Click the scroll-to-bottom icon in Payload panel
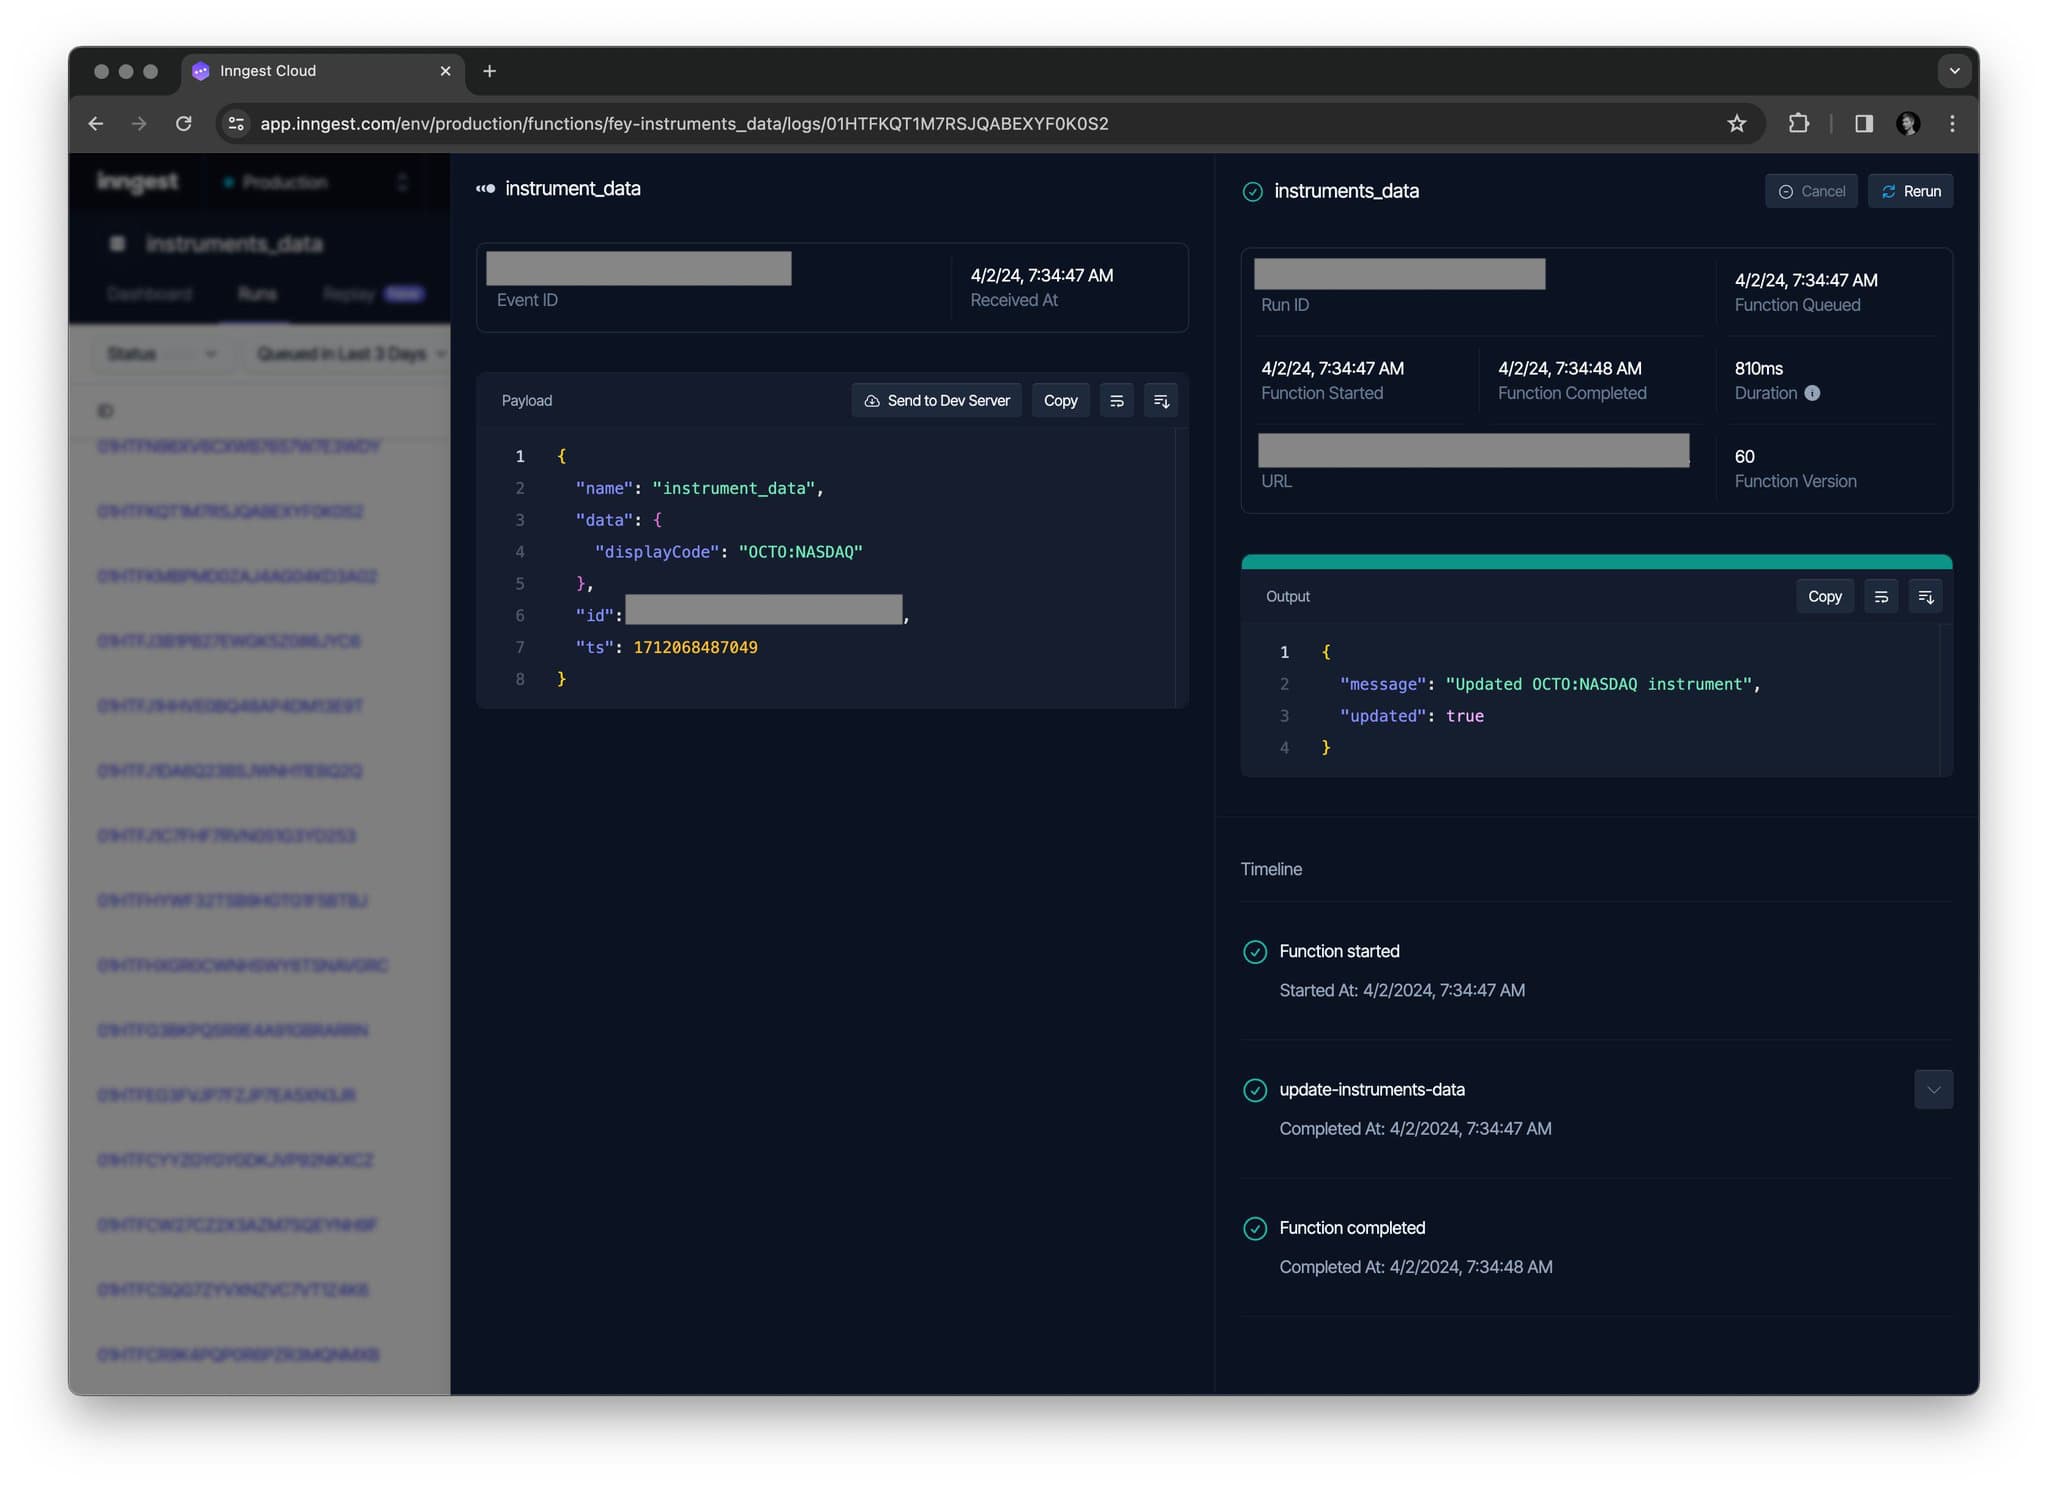Image resolution: width=2048 pixels, height=1486 pixels. point(1160,400)
